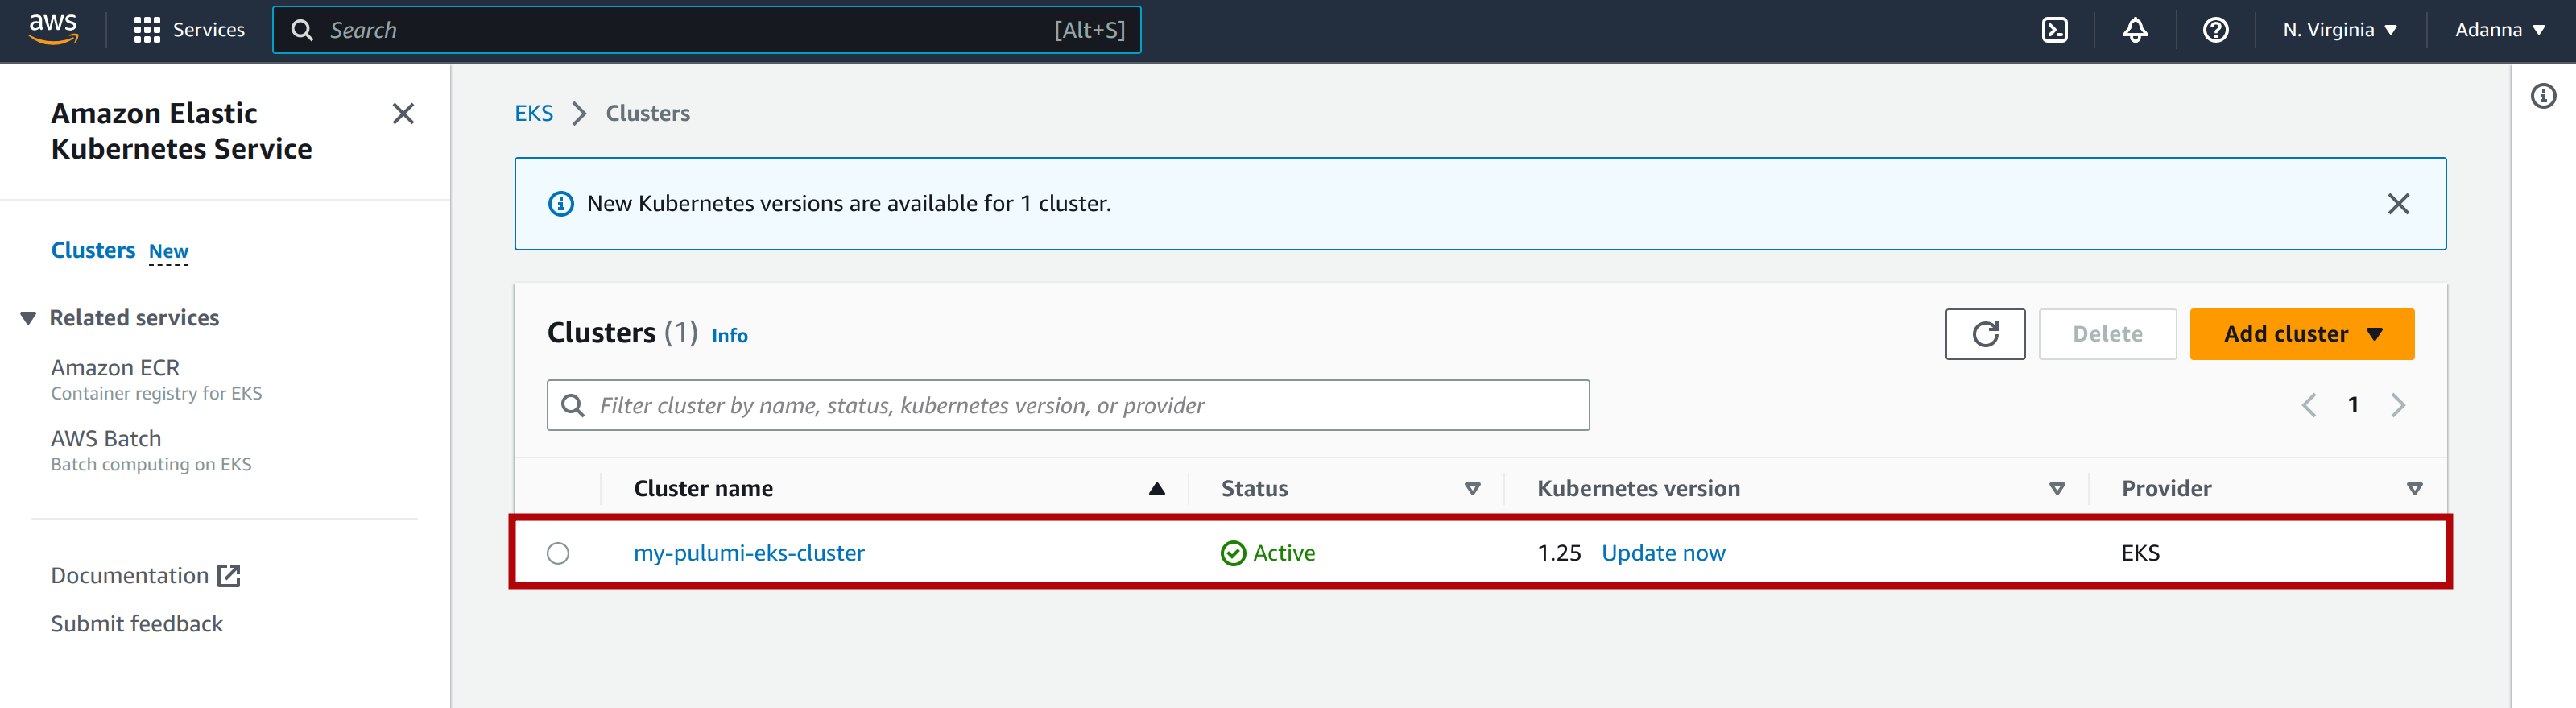The width and height of the screenshot is (2576, 708).
Task: Open the info panel icon at right edge
Action: click(x=2542, y=96)
